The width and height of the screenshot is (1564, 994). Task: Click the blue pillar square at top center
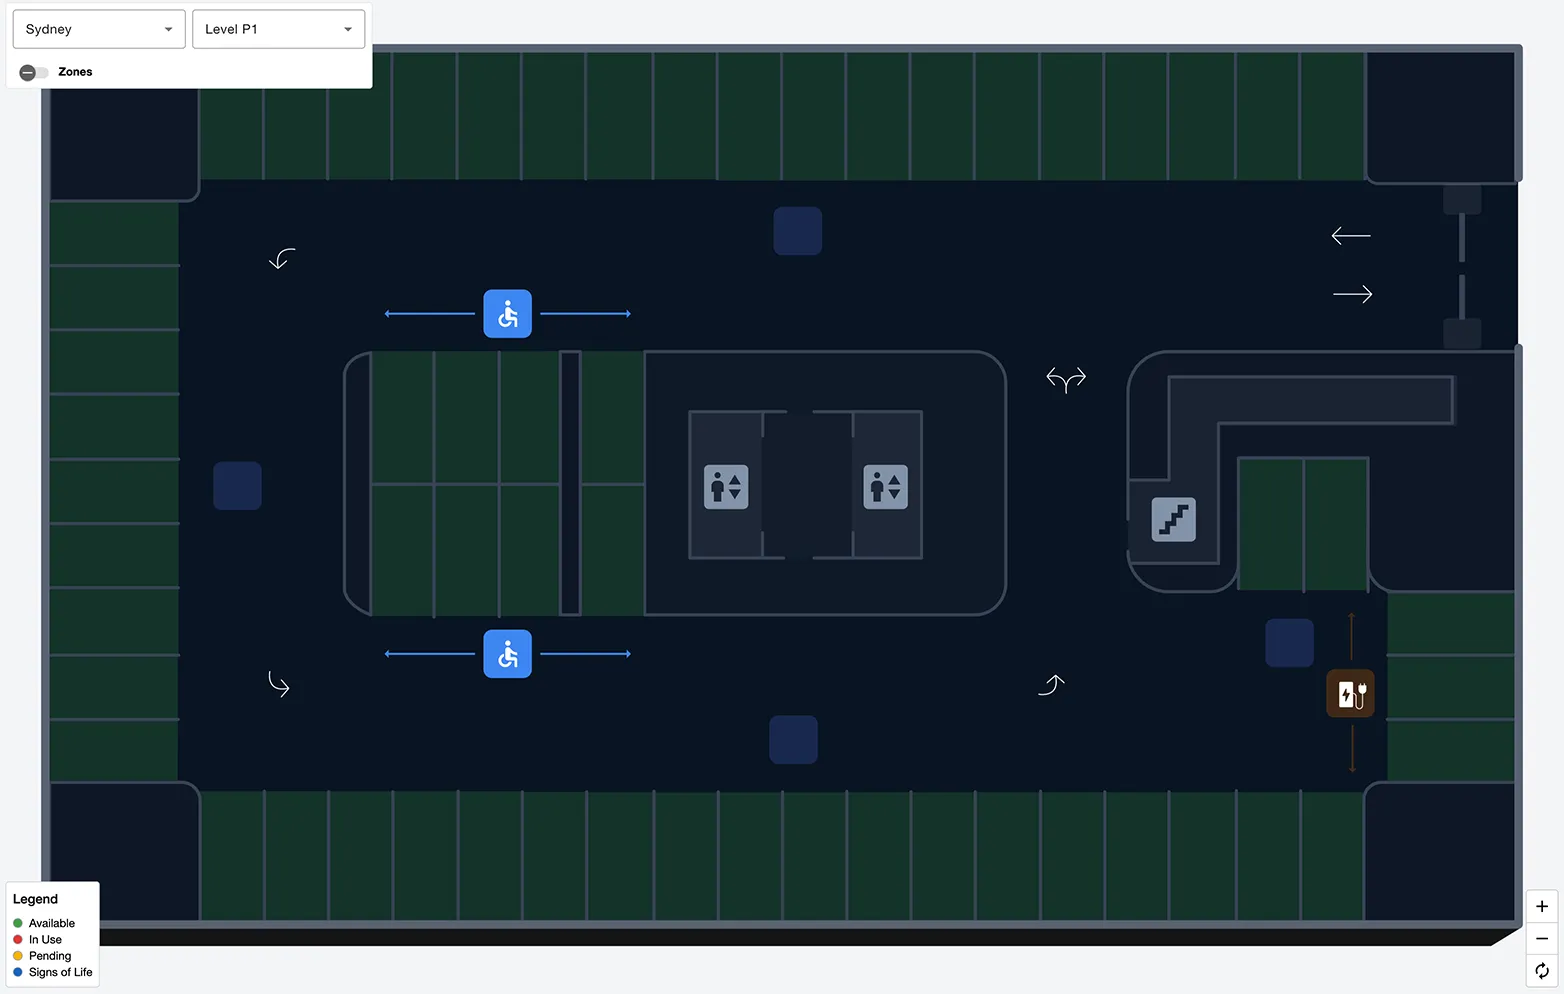pyautogui.click(x=798, y=231)
